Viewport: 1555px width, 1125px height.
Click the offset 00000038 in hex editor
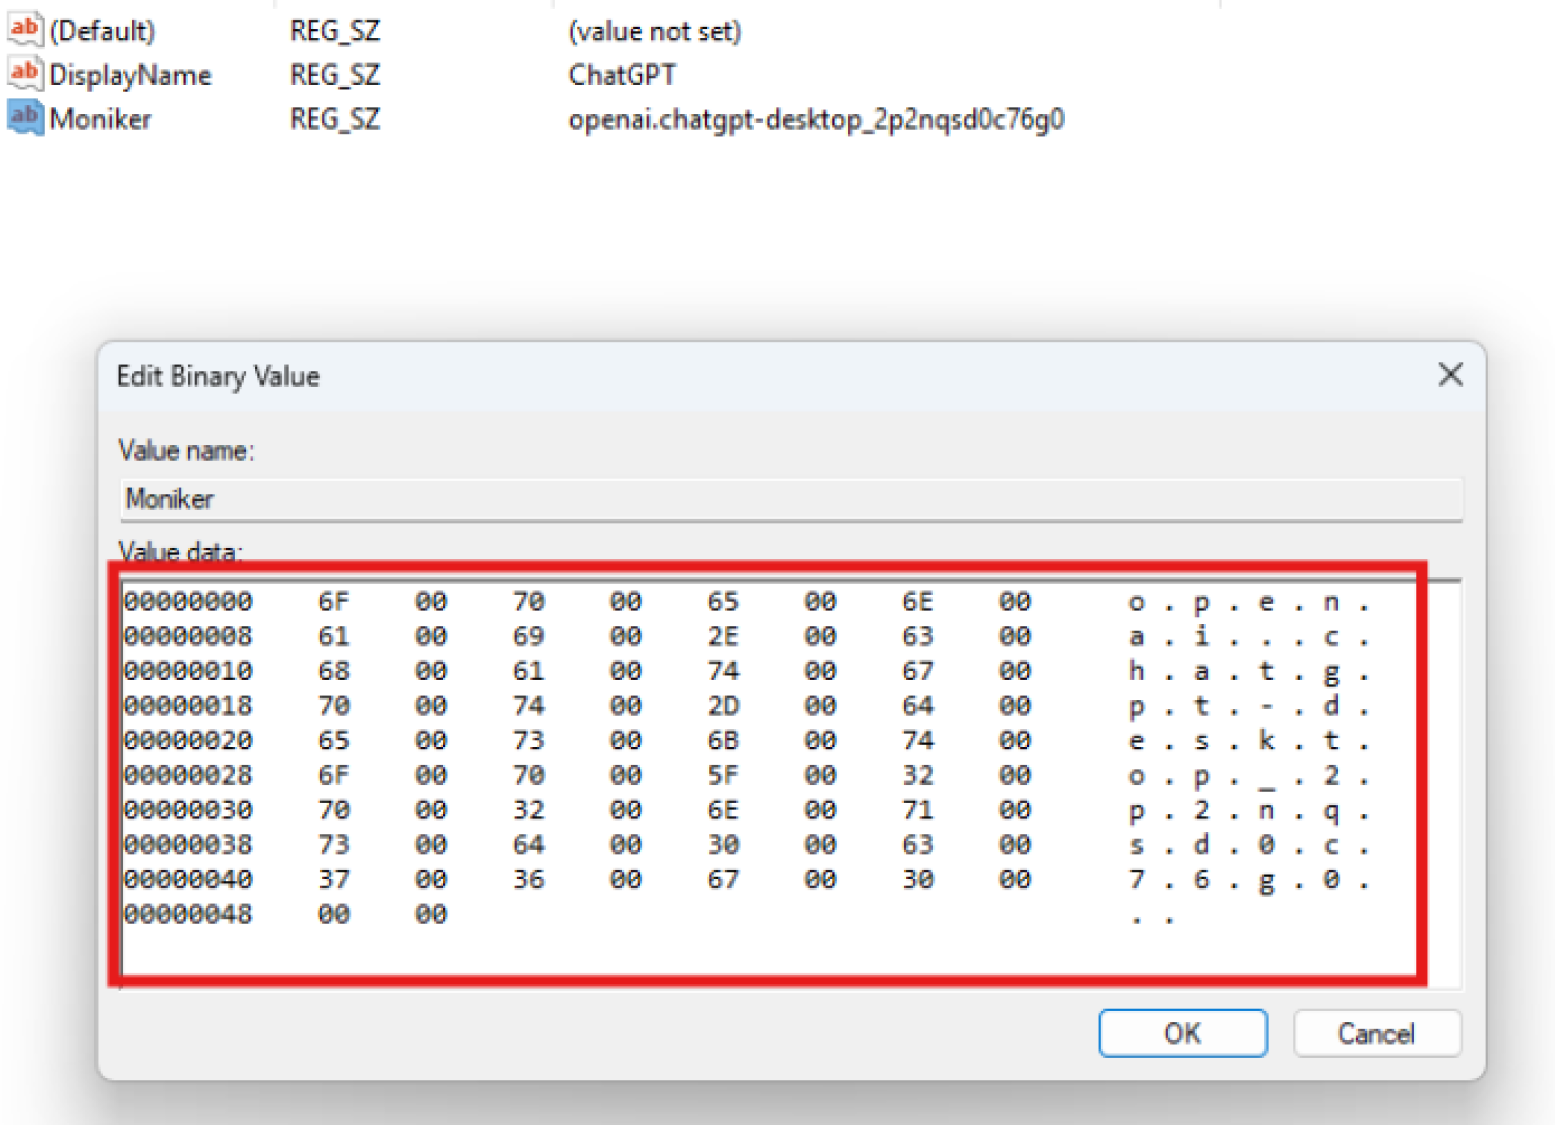pyautogui.click(x=188, y=845)
